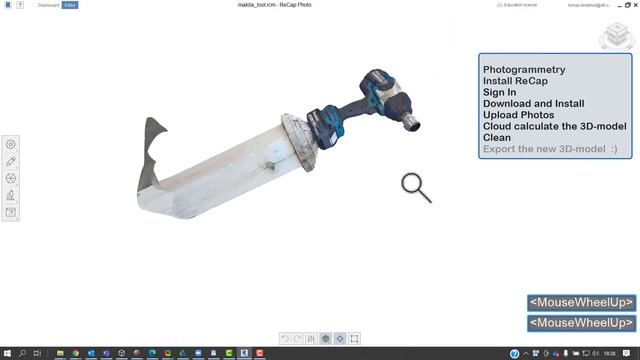Open the Windows notification center
This screenshot has width=640, height=360.
(x=627, y=353)
